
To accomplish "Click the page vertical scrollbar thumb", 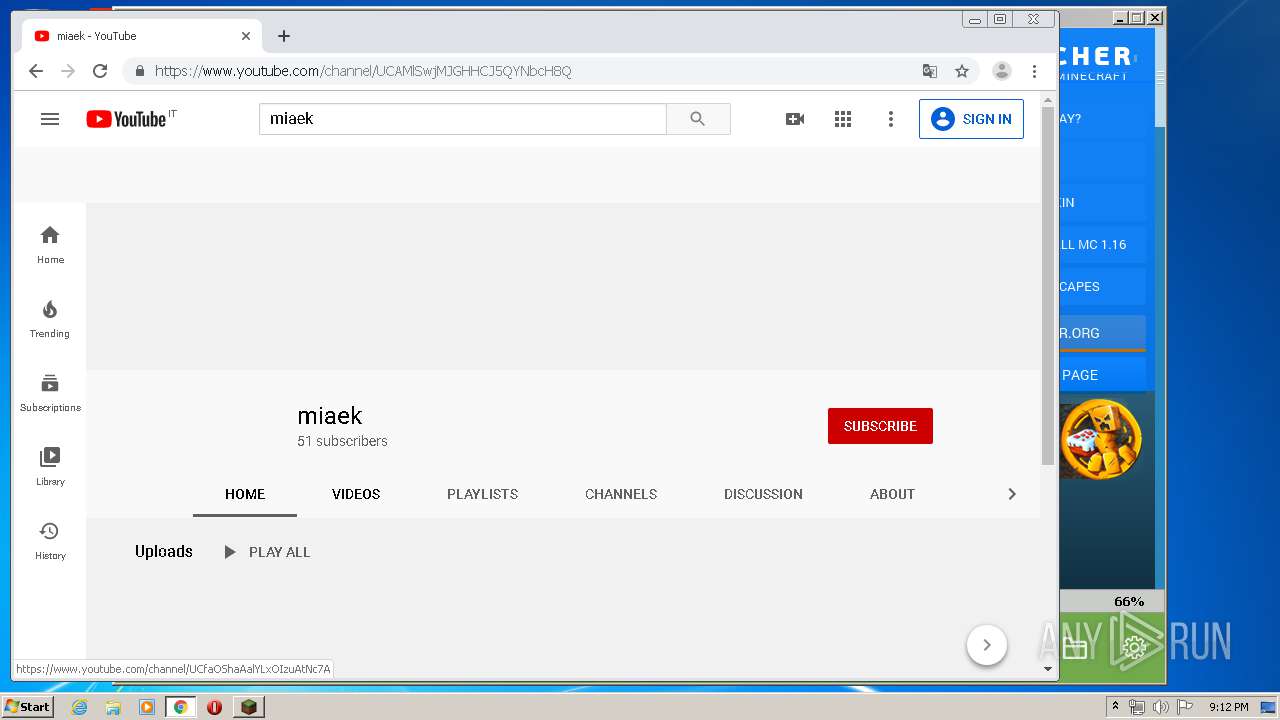I will pyautogui.click(x=1048, y=286).
